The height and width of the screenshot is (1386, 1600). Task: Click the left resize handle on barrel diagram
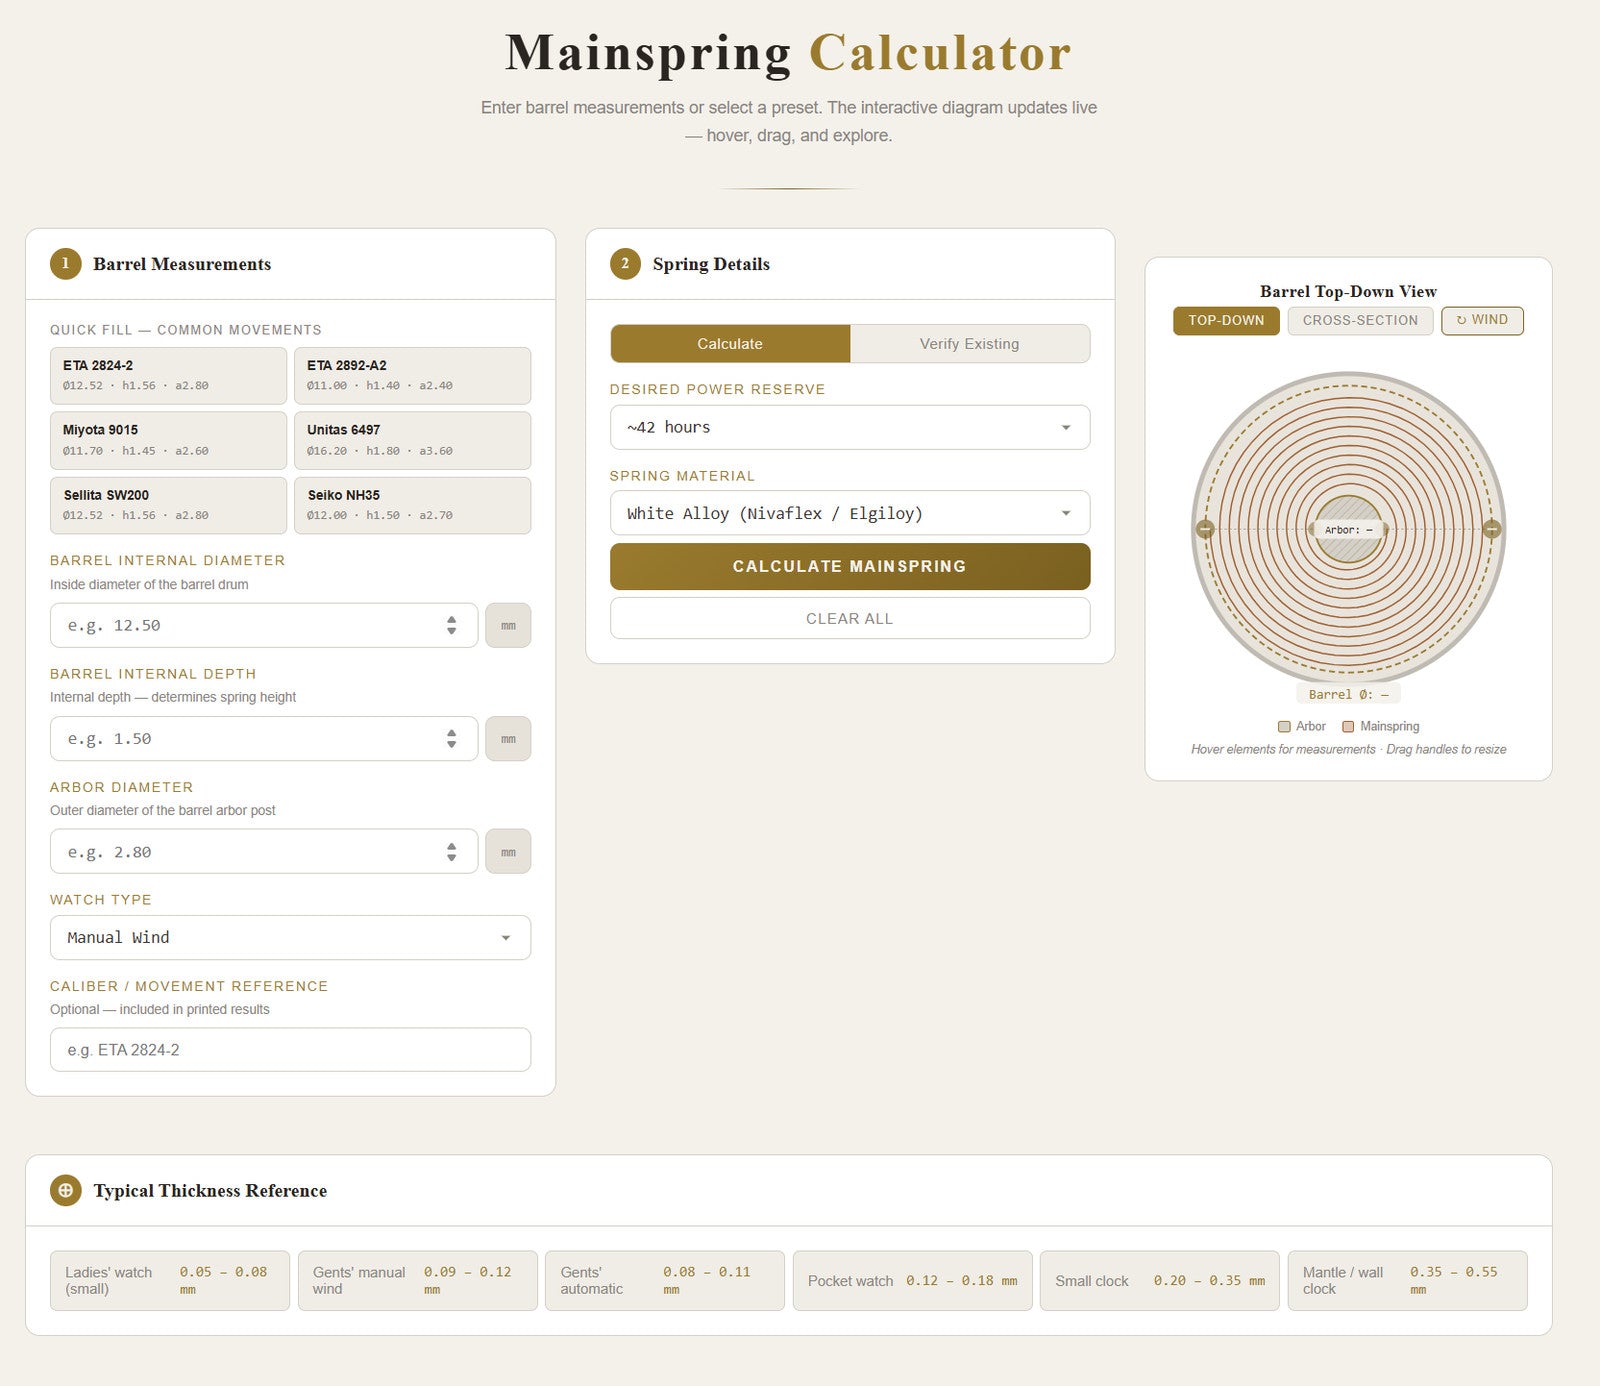click(x=1205, y=529)
